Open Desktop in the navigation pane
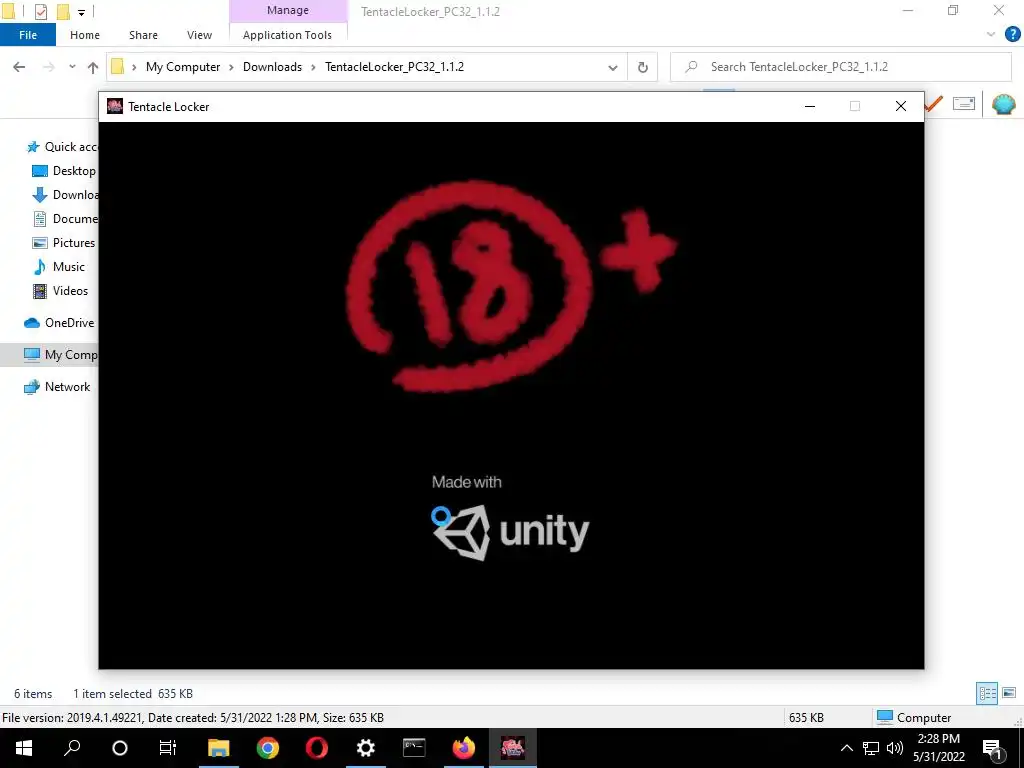Image resolution: width=1024 pixels, height=768 pixels. click(64, 170)
